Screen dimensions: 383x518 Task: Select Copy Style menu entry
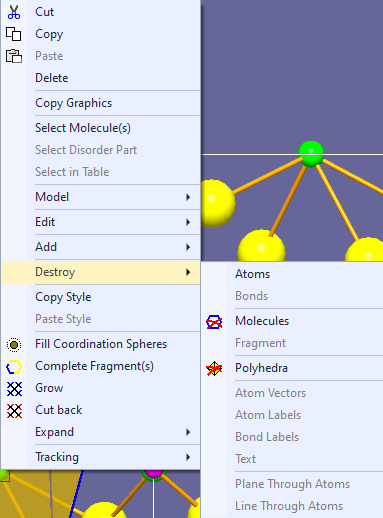pyautogui.click(x=101, y=297)
